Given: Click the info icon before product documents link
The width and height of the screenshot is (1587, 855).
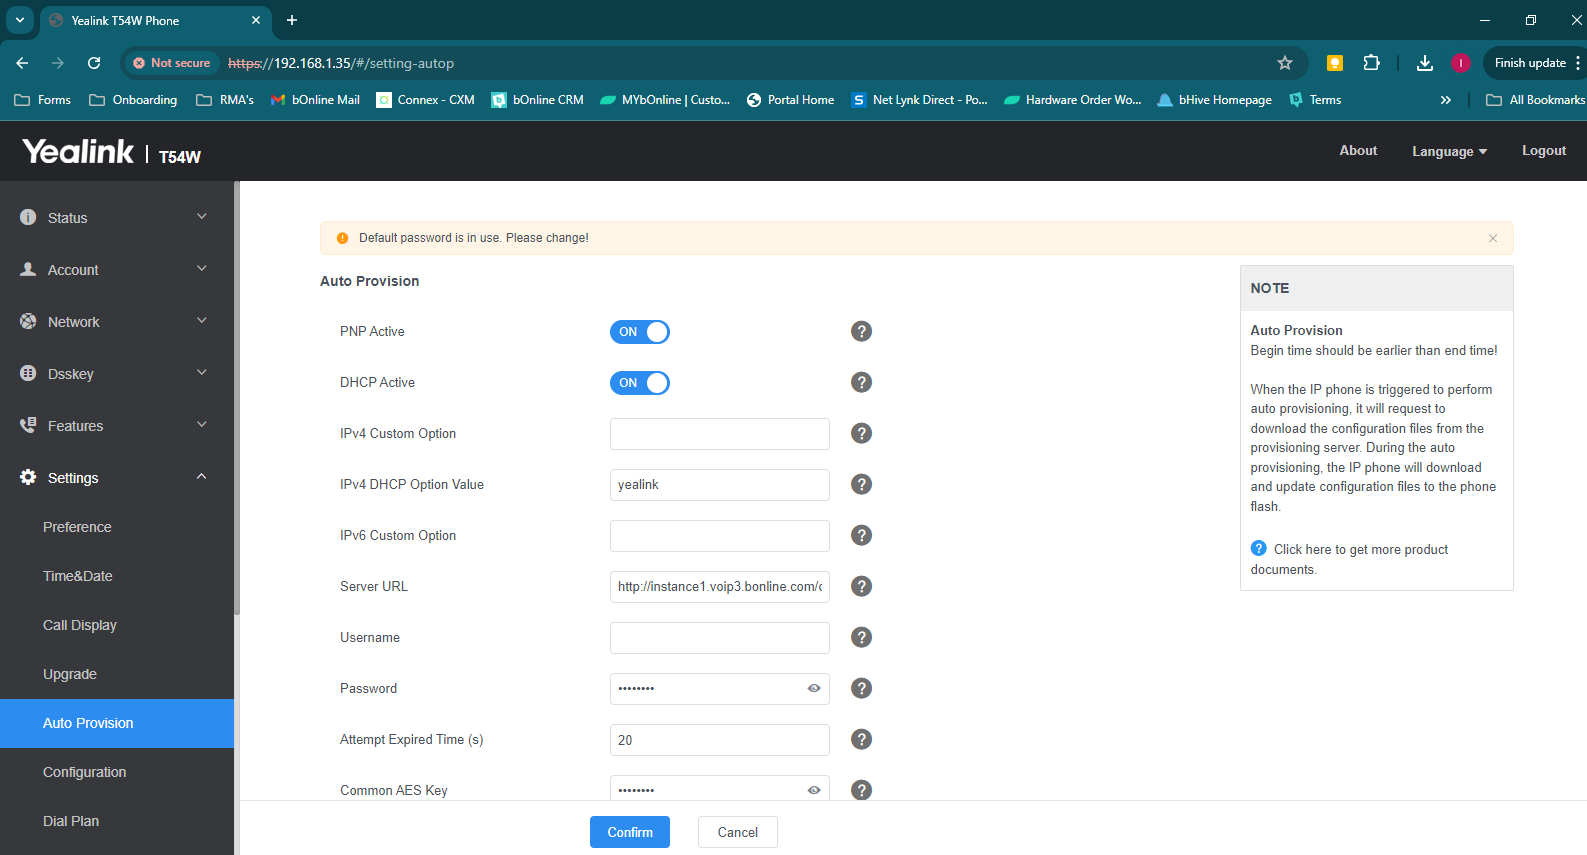Looking at the screenshot, I should point(1259,549).
